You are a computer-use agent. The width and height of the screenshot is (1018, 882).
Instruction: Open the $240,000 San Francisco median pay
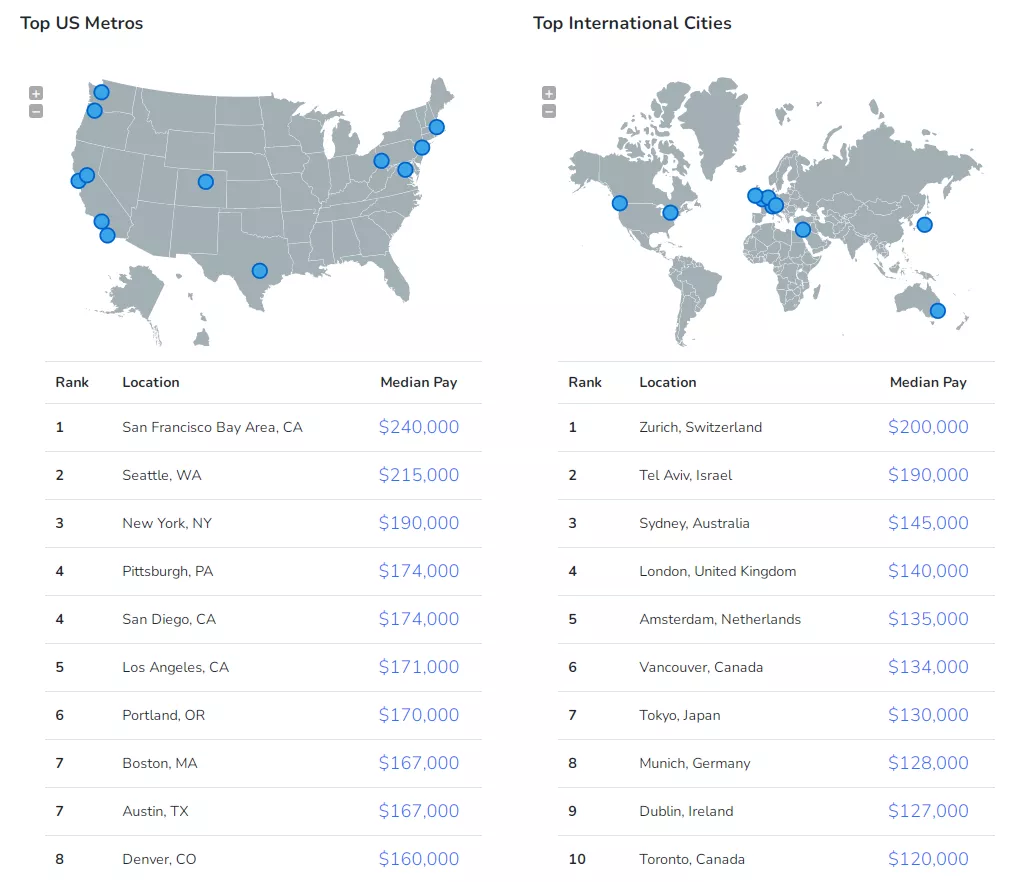click(419, 427)
